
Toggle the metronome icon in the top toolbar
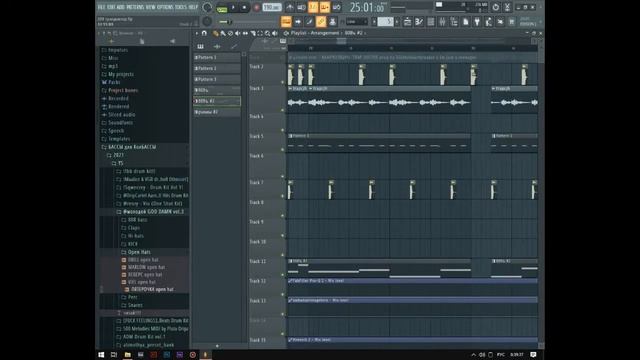coord(290,7)
